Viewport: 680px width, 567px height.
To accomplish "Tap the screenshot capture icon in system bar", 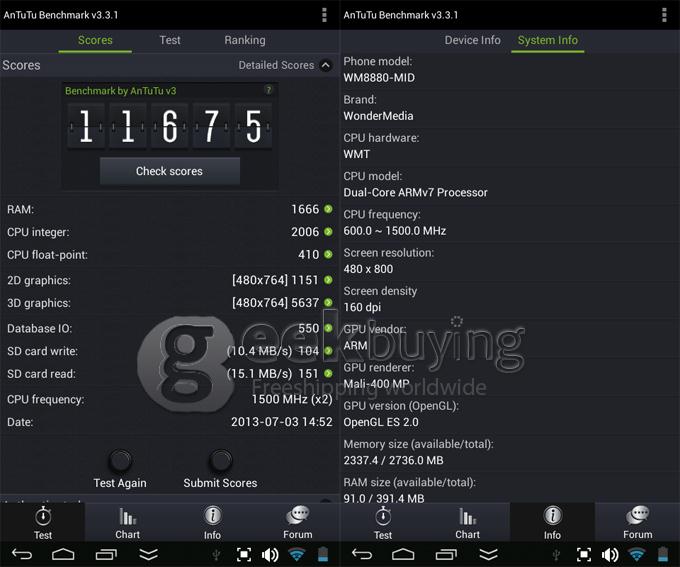I will [x=243, y=554].
